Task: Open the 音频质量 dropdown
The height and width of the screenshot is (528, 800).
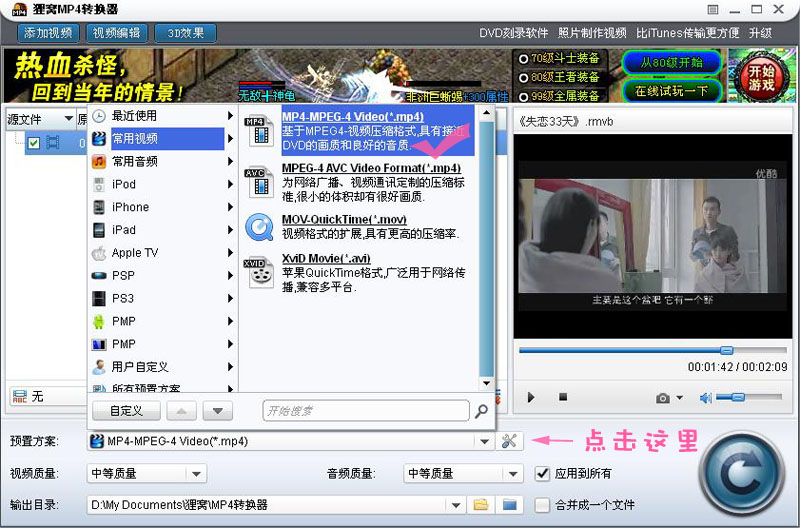Action: pos(513,474)
